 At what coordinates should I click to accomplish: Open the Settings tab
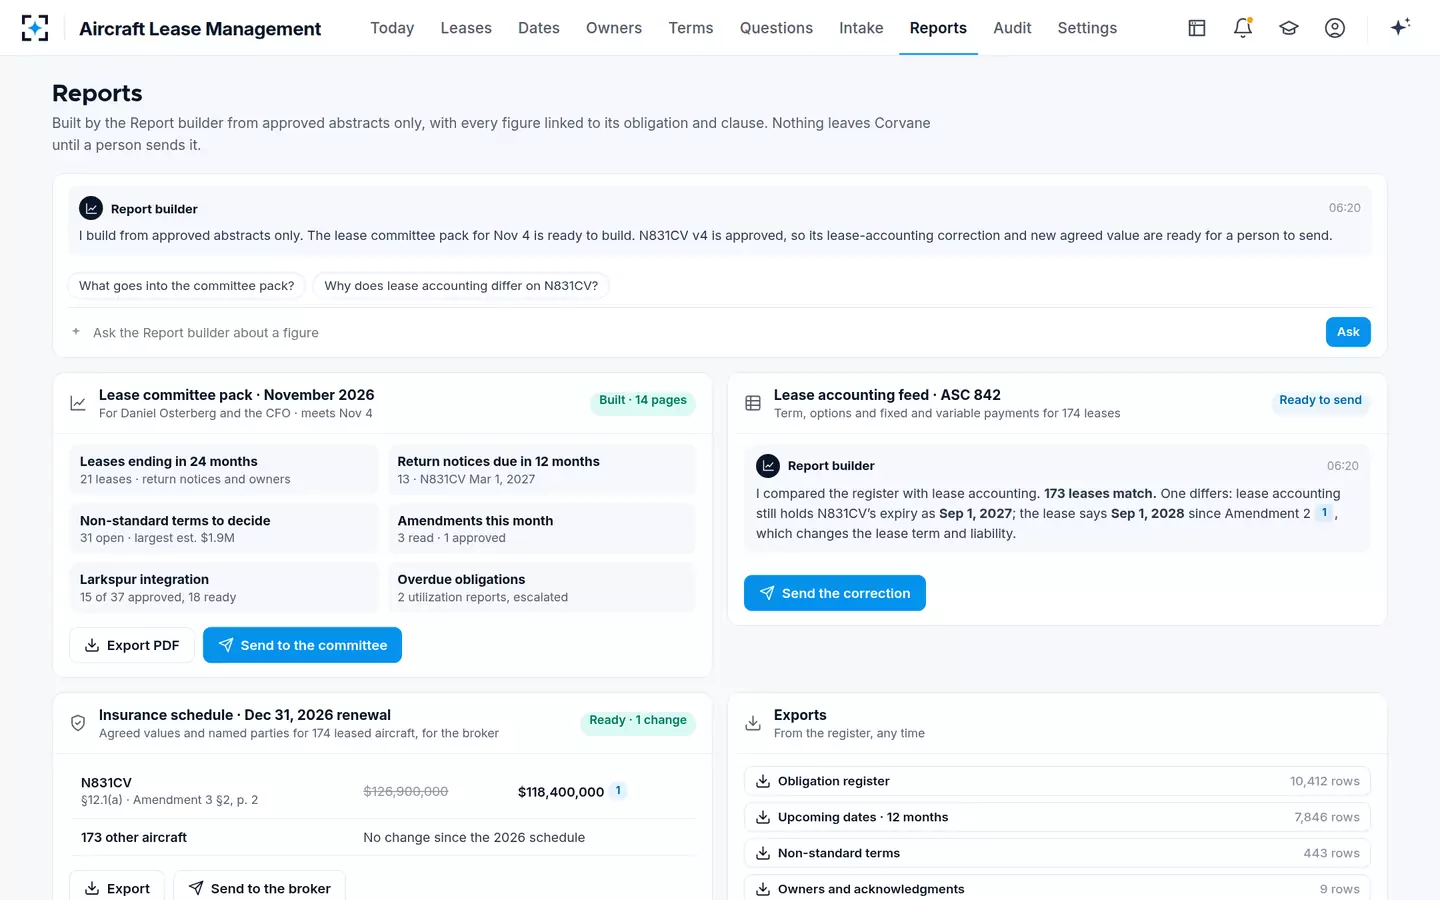point(1087,28)
